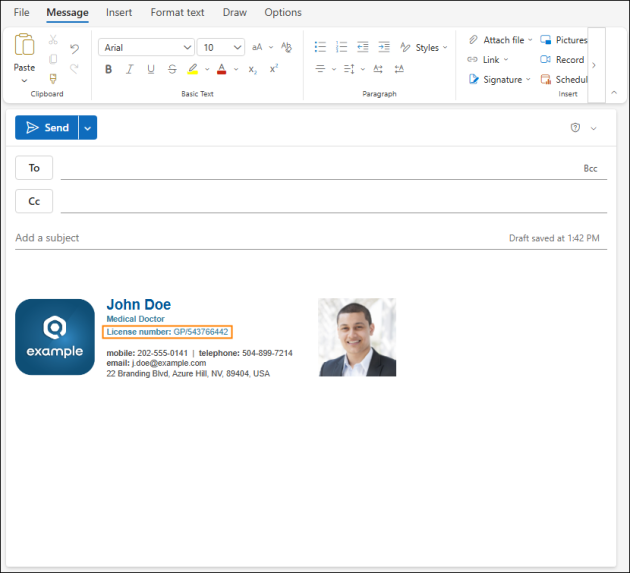The image size is (630, 573).
Task: Click the line spacing icon
Action: tap(349, 69)
